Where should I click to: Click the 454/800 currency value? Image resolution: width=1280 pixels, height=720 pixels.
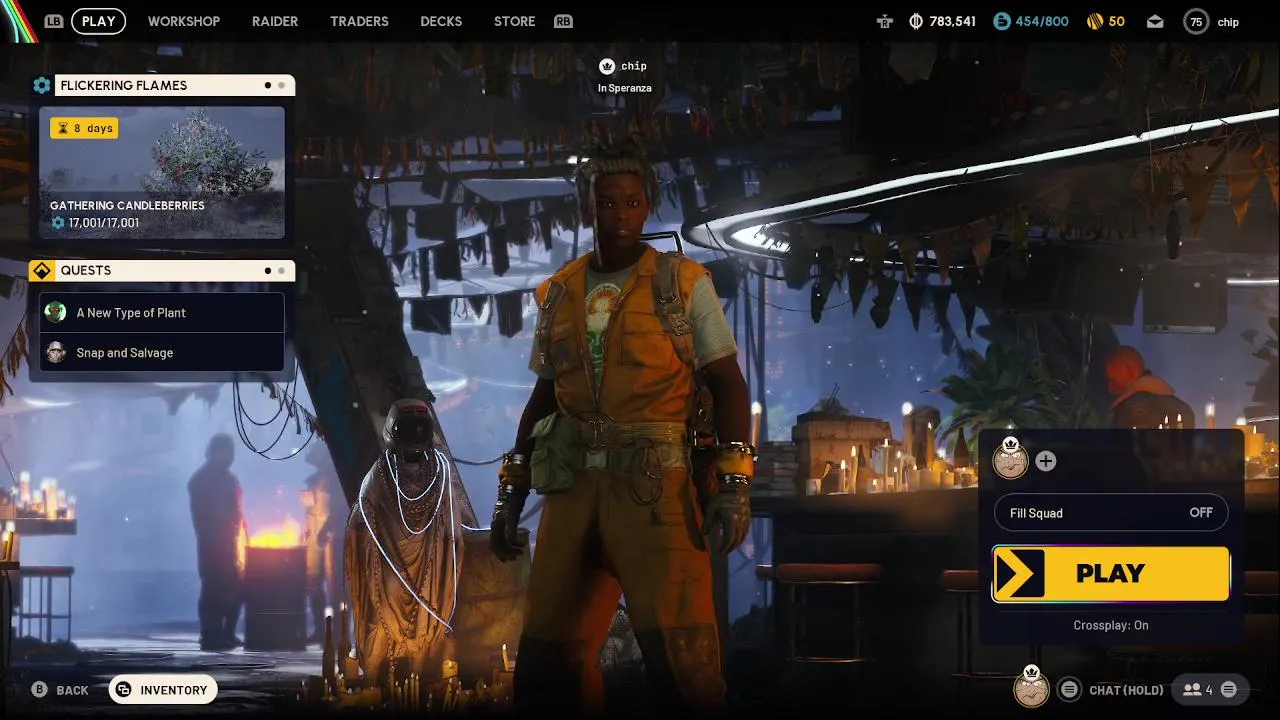(1042, 21)
